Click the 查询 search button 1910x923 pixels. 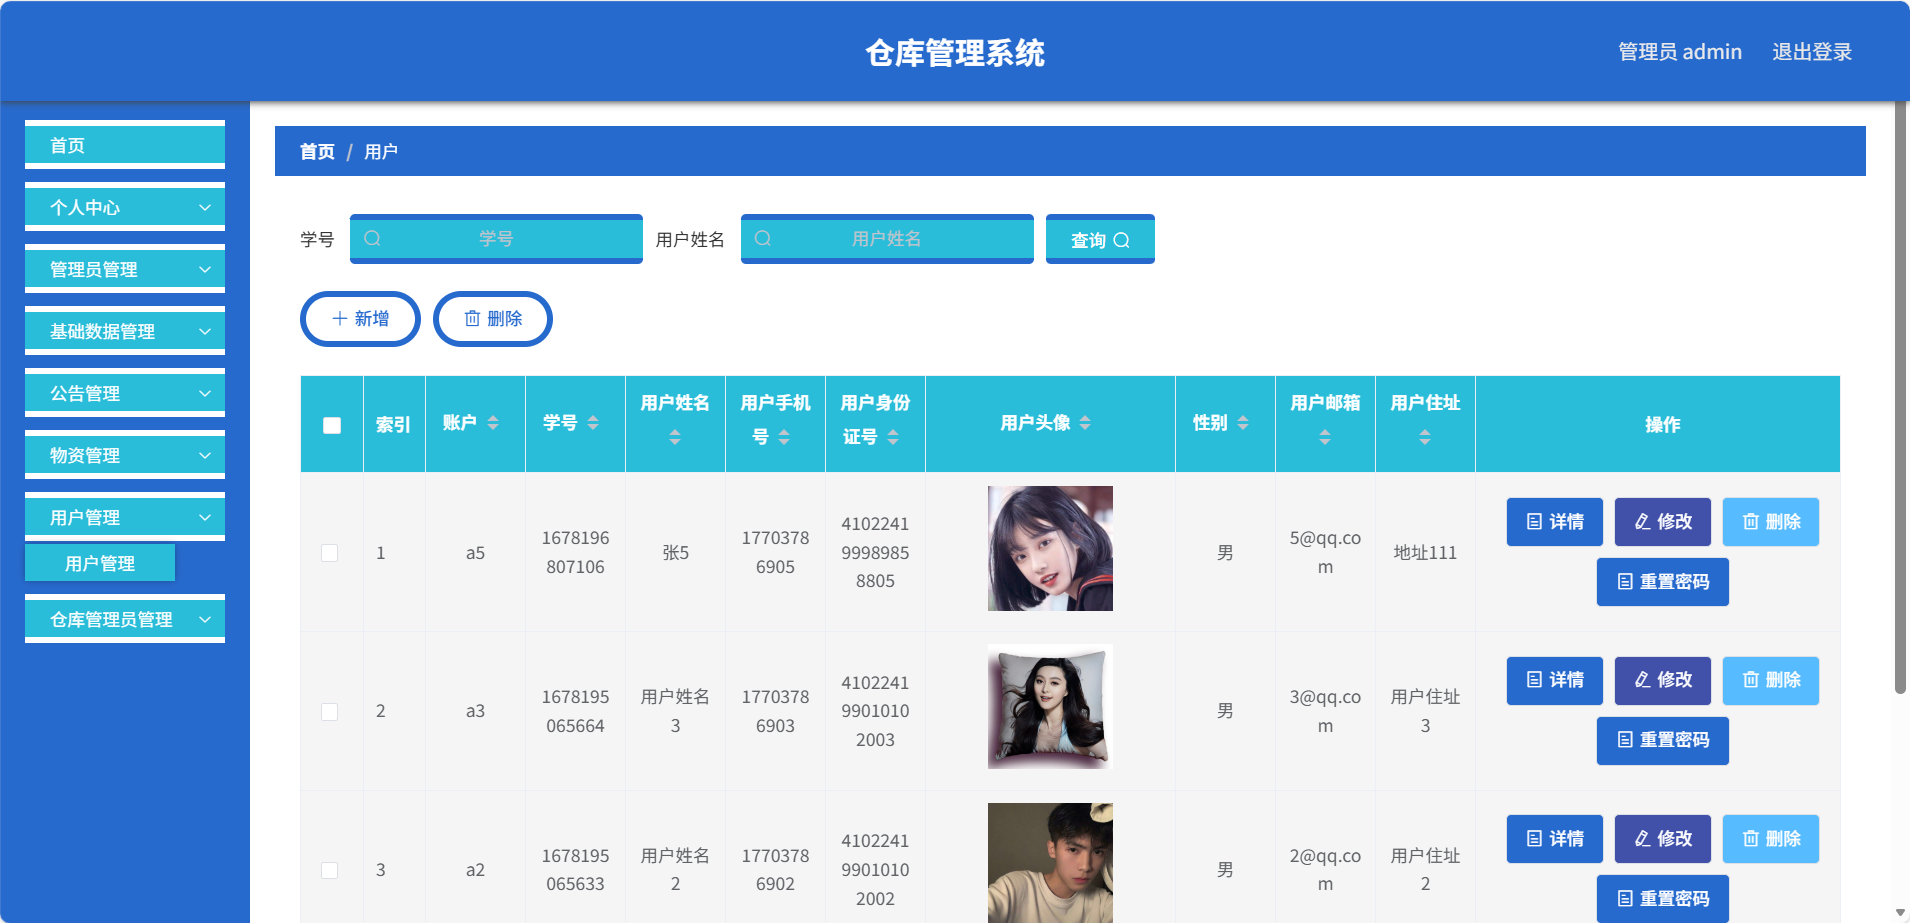[1100, 239]
